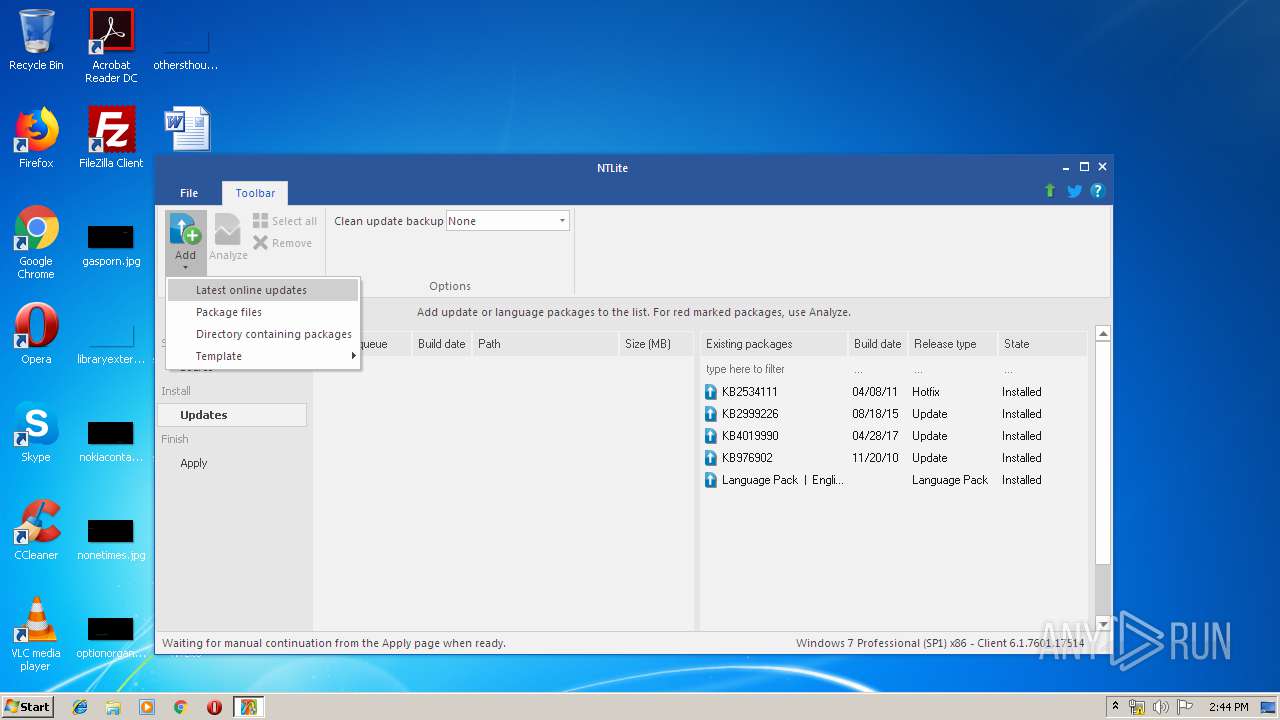Click the scrollbar down arrow
Viewport: 1280px width, 720px height.
[1103, 624]
